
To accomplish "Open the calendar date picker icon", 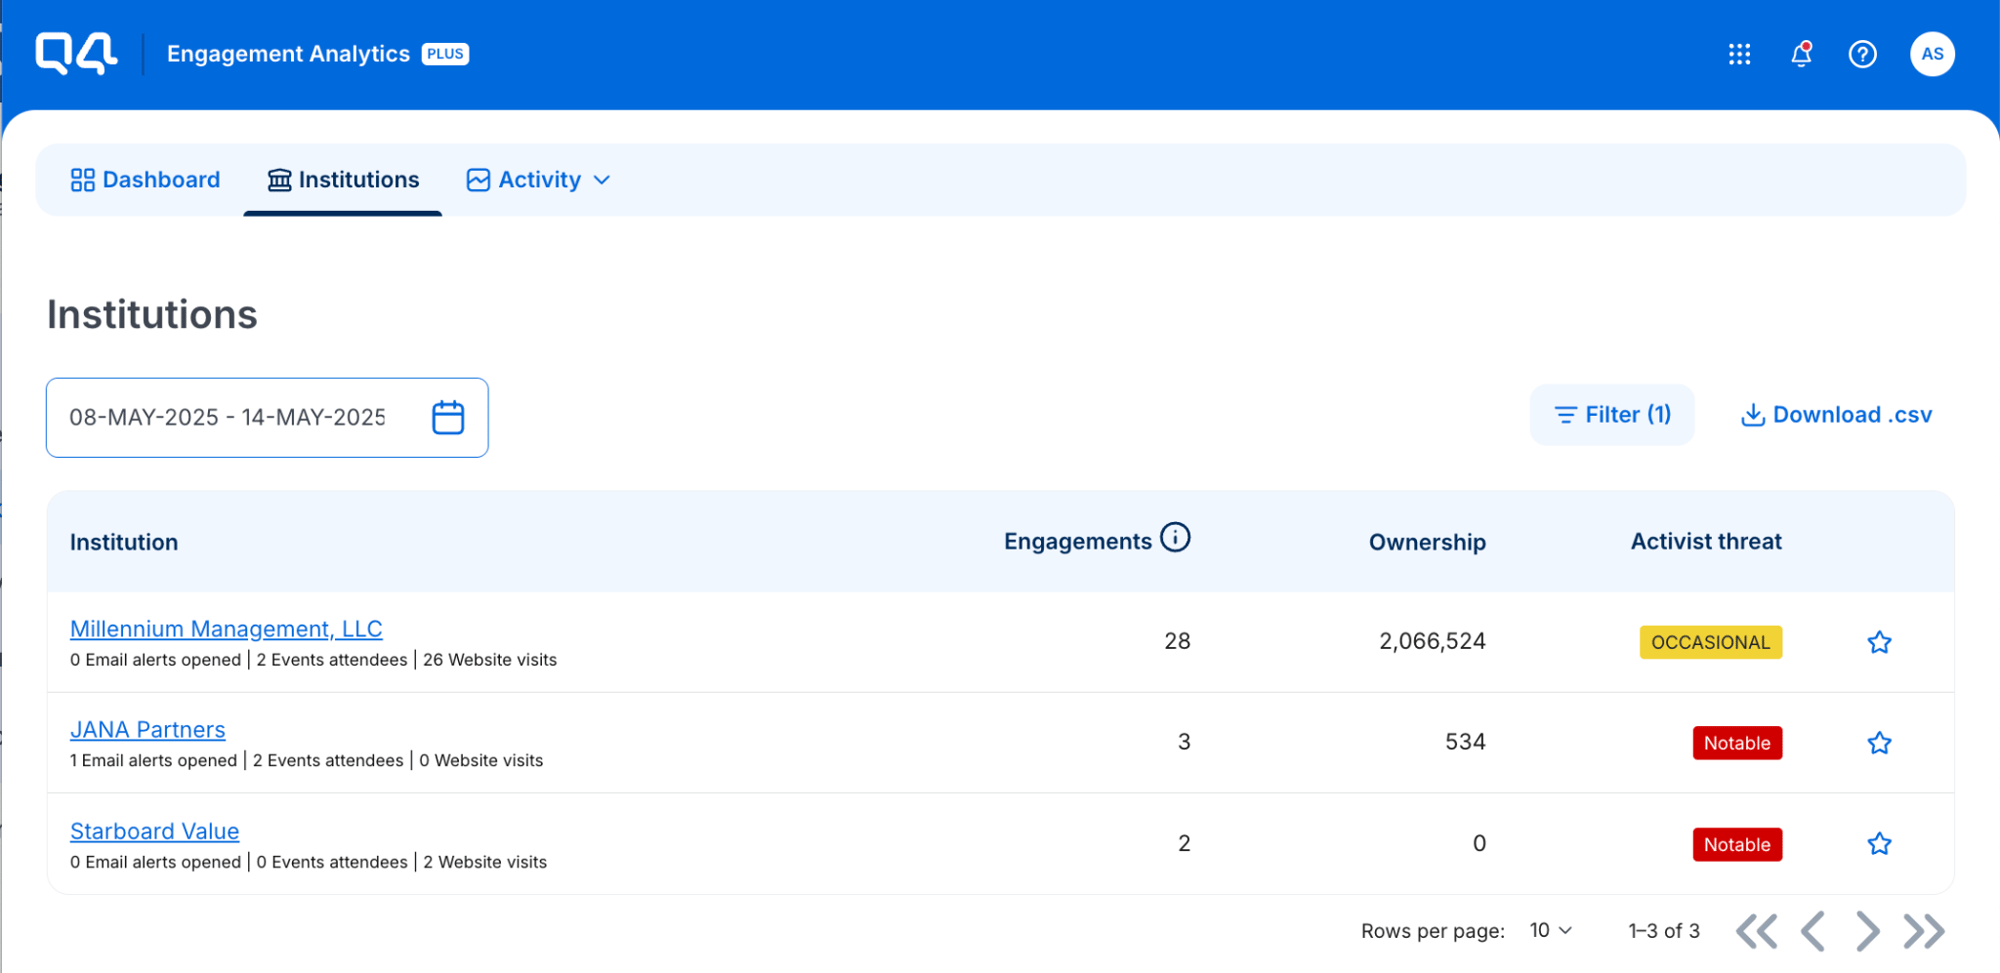I will coord(448,417).
